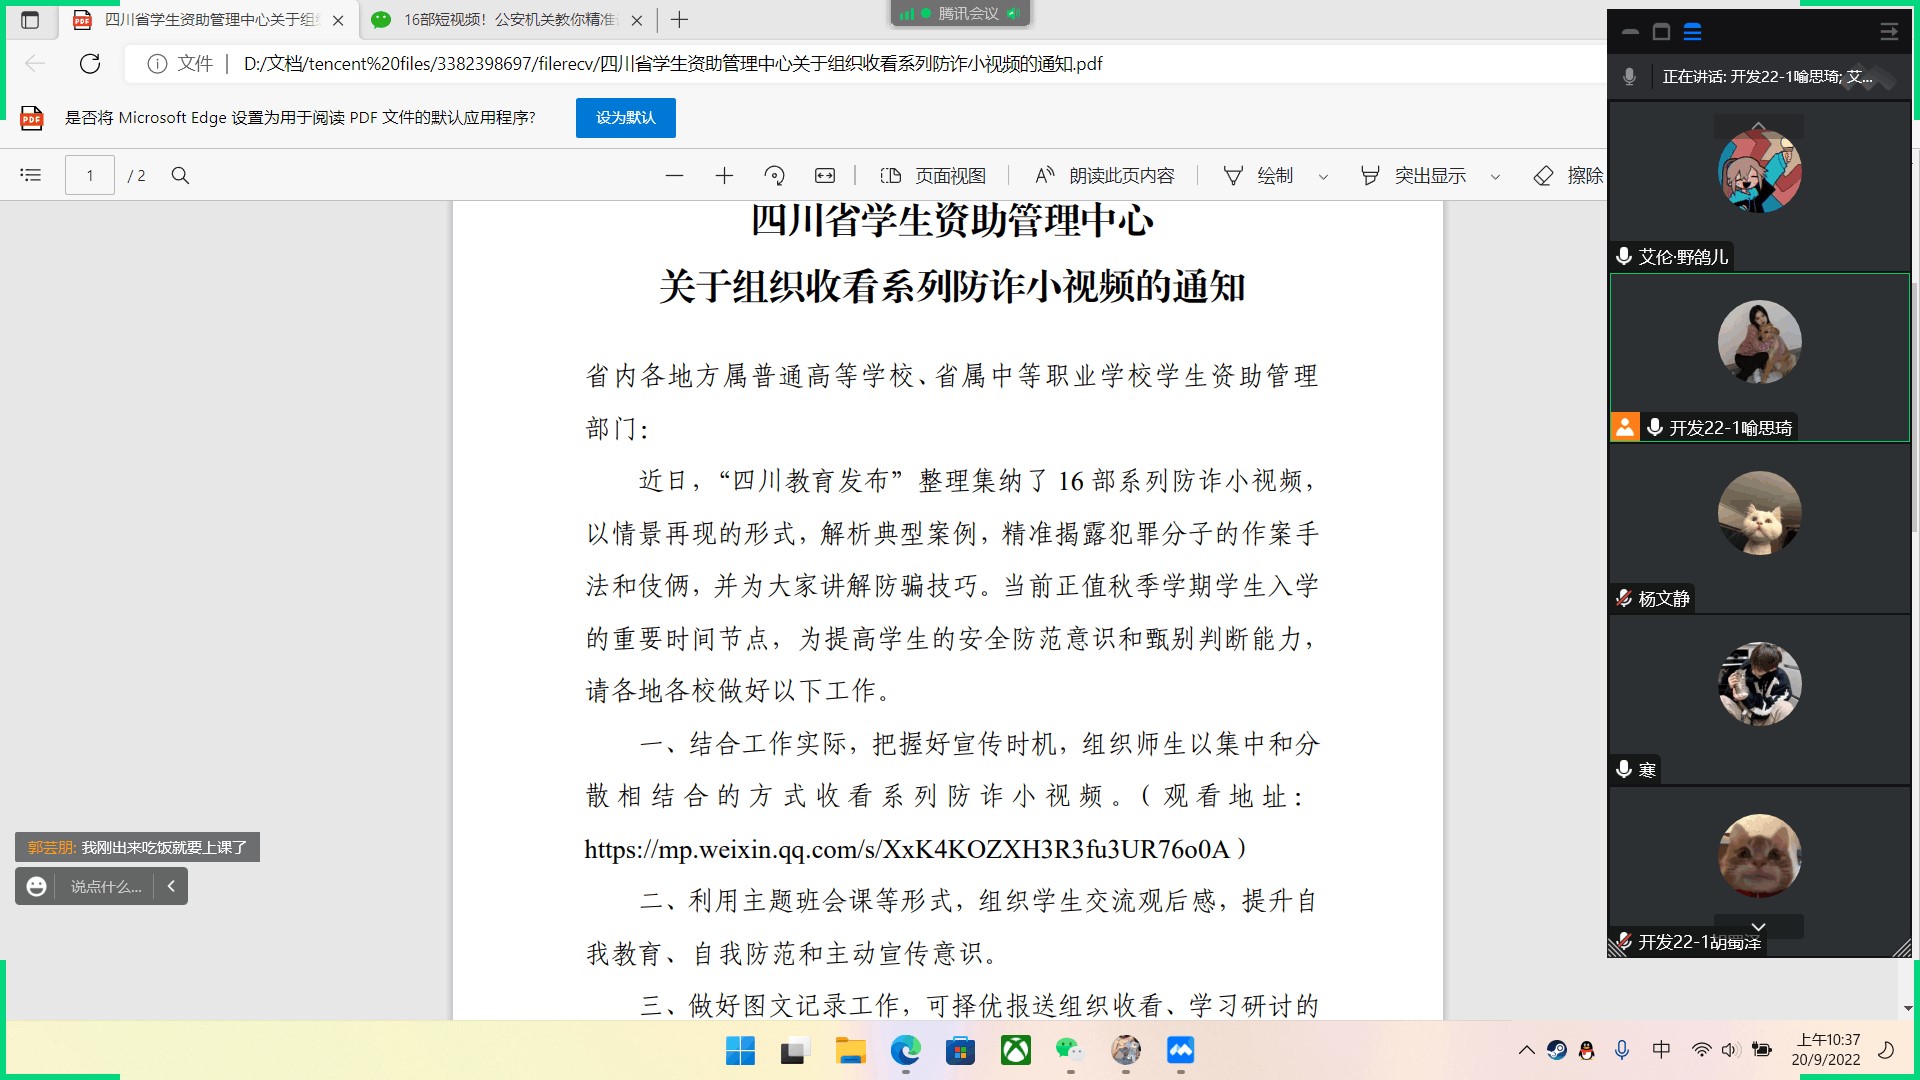Image resolution: width=1920 pixels, height=1080 pixels.
Task: Click the PDF zoom in plus icon
Action: [724, 176]
